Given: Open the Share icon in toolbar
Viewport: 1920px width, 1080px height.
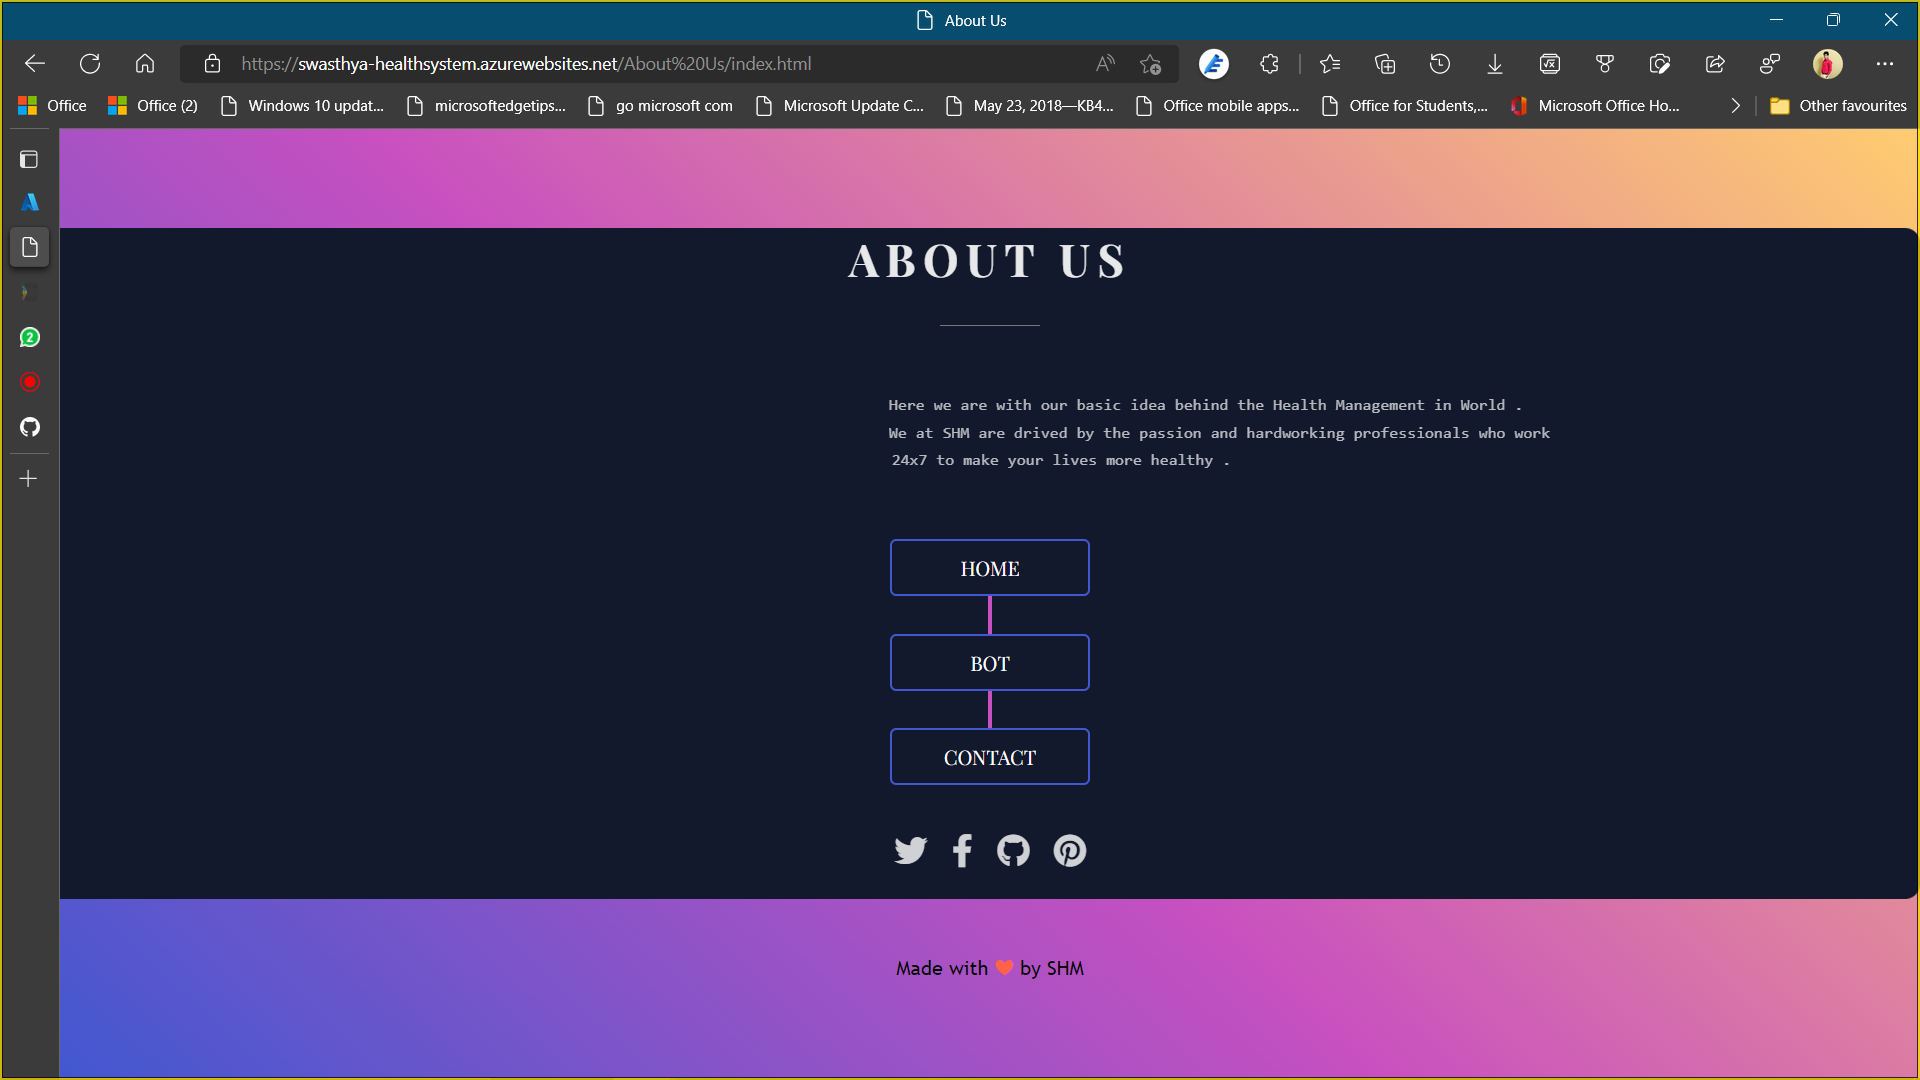Looking at the screenshot, I should (x=1715, y=64).
